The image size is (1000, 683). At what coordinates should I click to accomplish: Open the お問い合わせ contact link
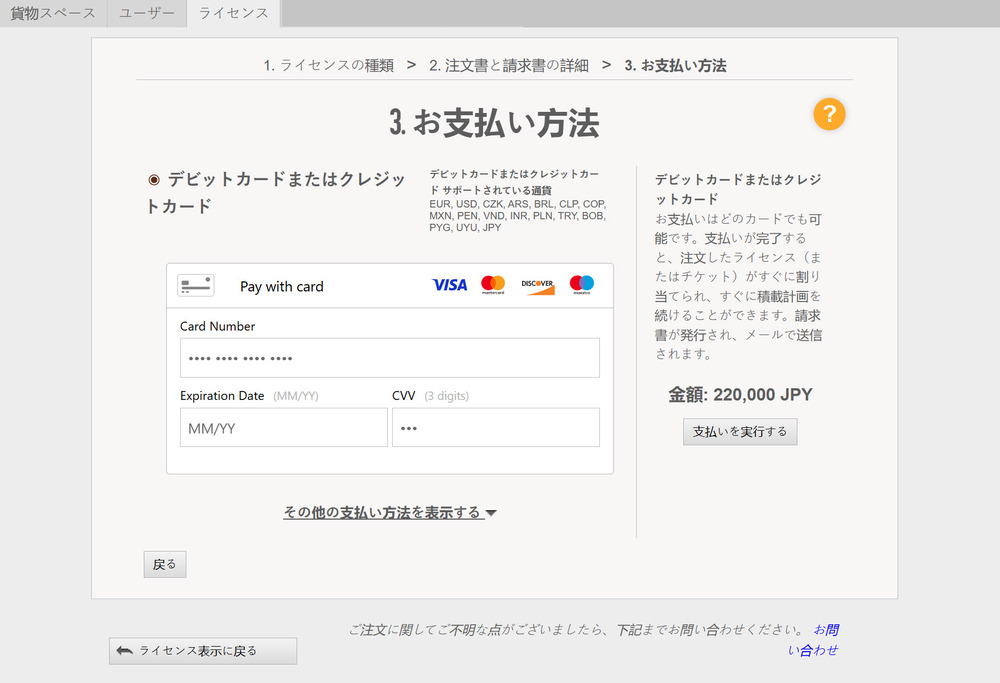(x=825, y=640)
